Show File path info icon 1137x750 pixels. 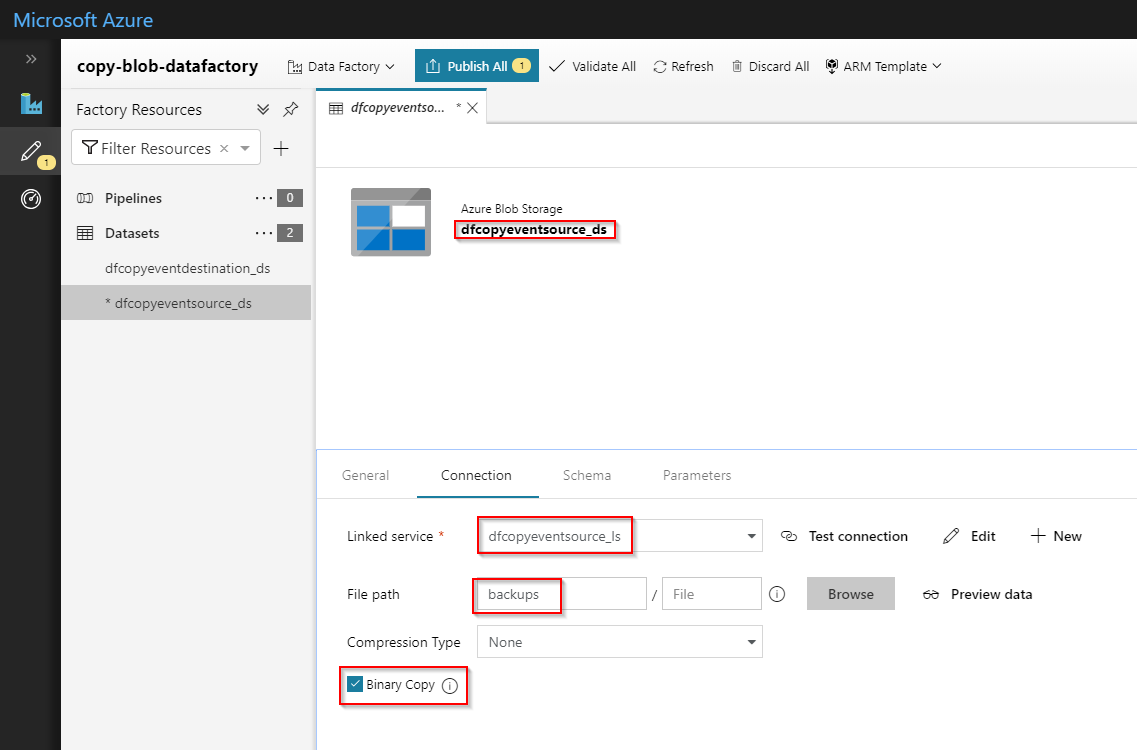(777, 594)
